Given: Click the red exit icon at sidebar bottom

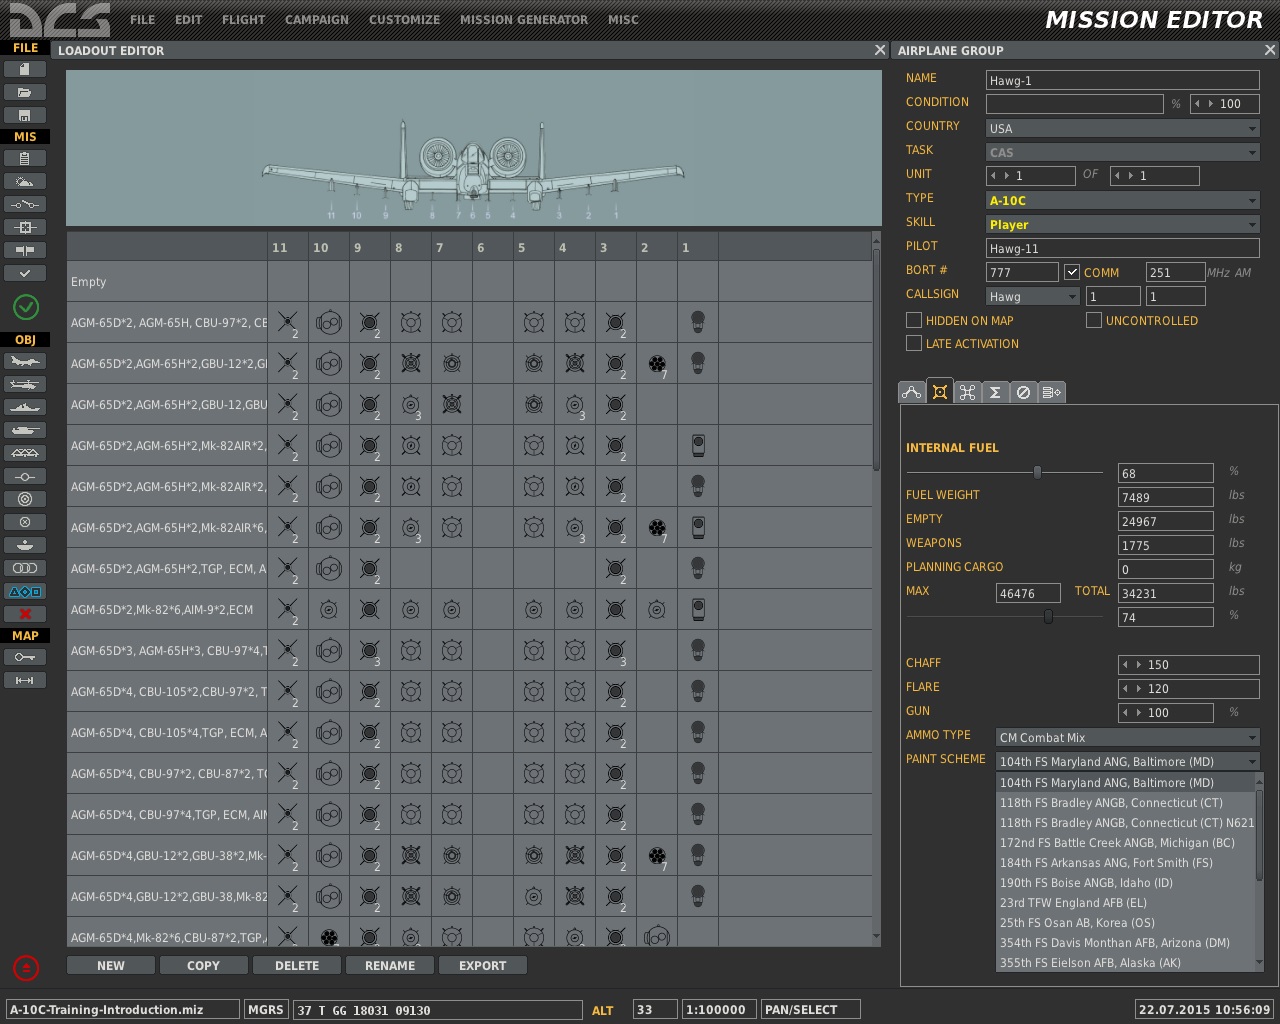Looking at the screenshot, I should click(x=26, y=967).
